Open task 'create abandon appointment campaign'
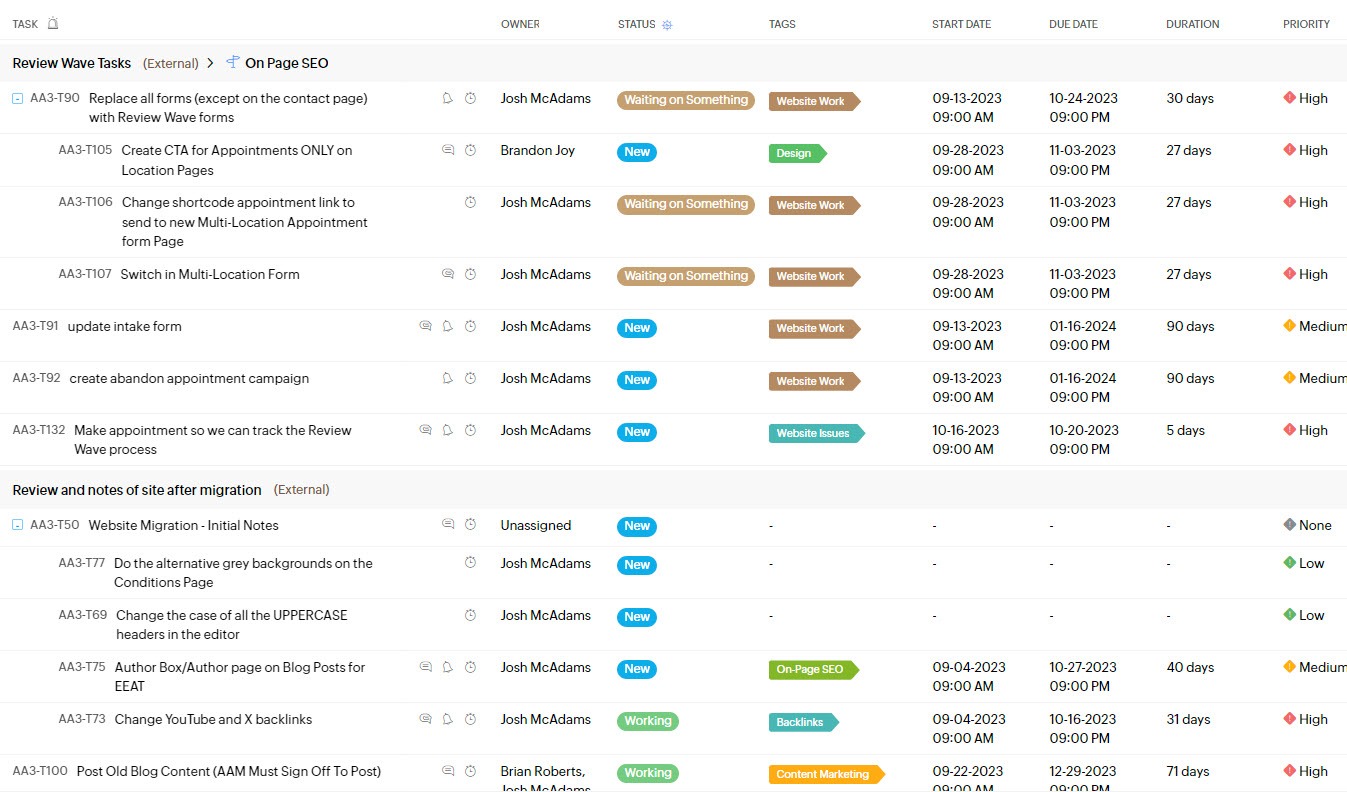This screenshot has height=792, width=1347. 189,378
